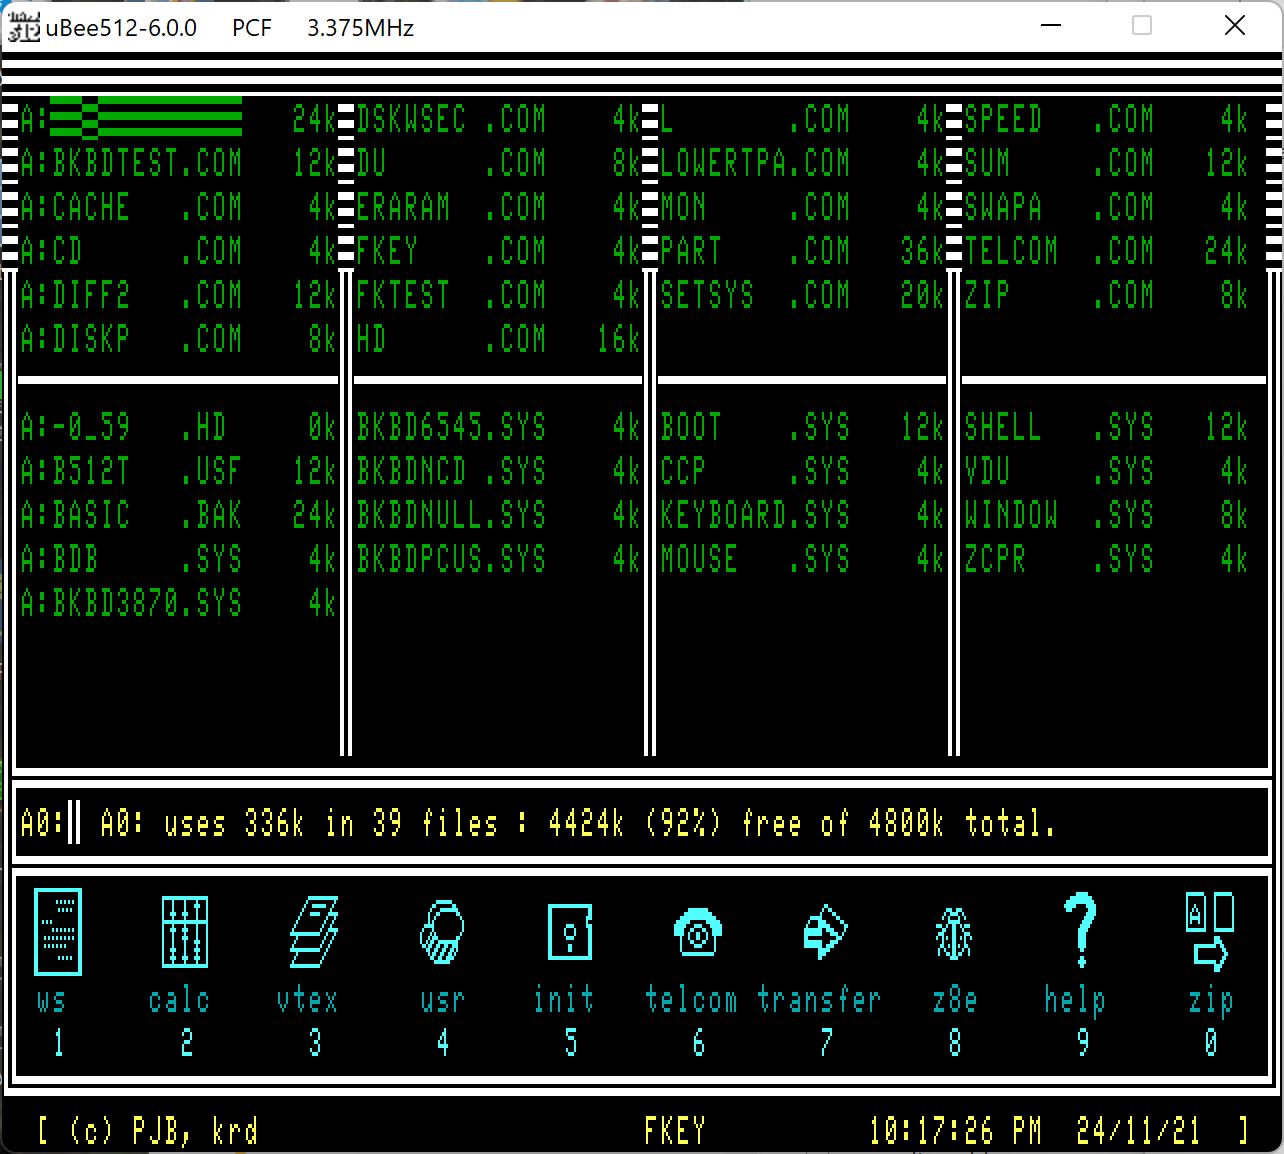Select FKEY.COM in the file list
Image resolution: width=1284 pixels, height=1154 pixels.
[451, 251]
